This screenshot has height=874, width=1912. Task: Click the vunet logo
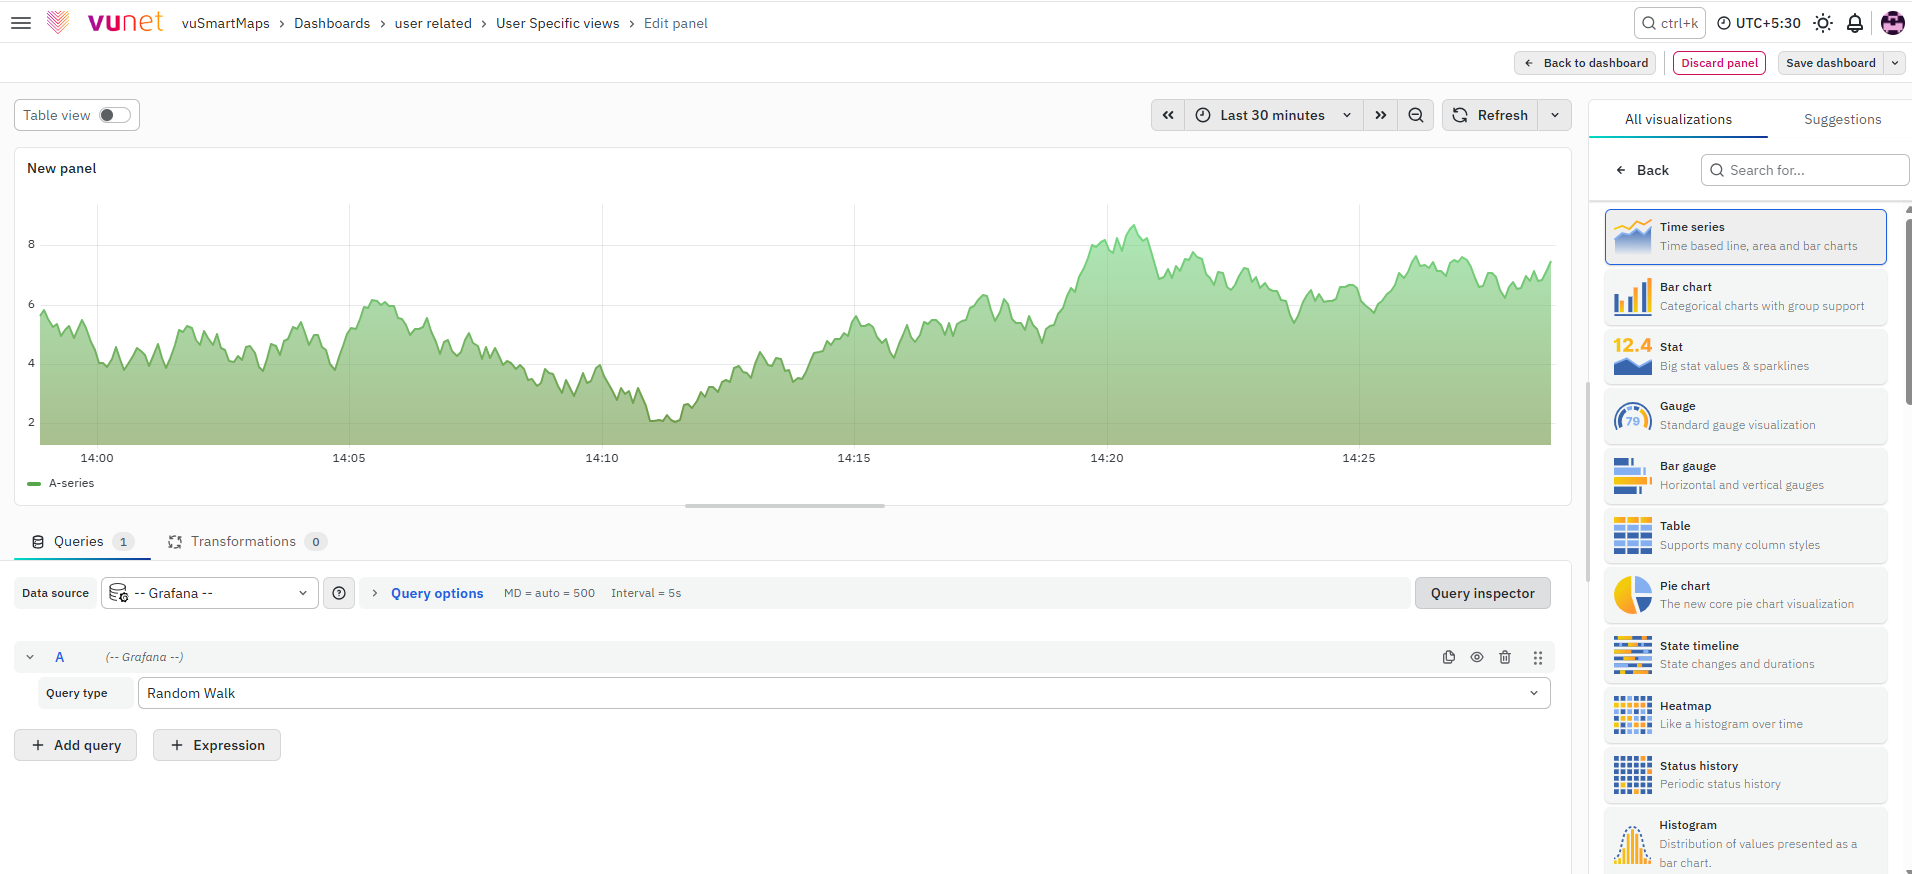[105, 22]
